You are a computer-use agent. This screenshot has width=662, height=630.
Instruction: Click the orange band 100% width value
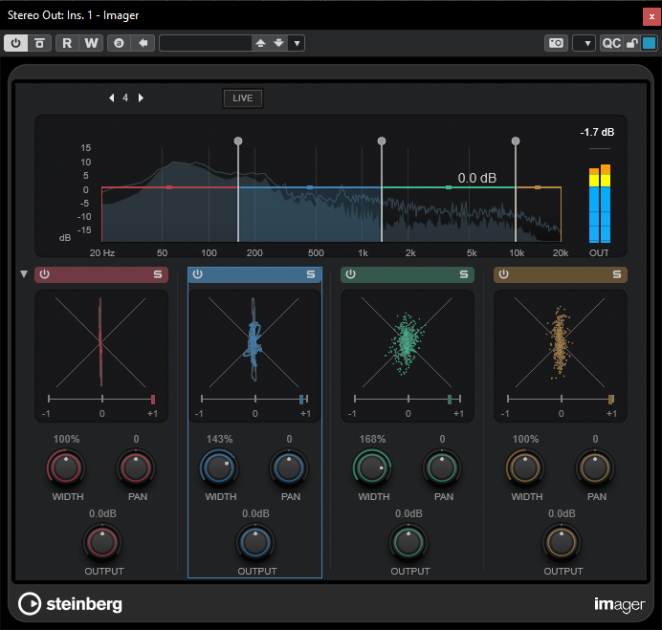point(526,439)
